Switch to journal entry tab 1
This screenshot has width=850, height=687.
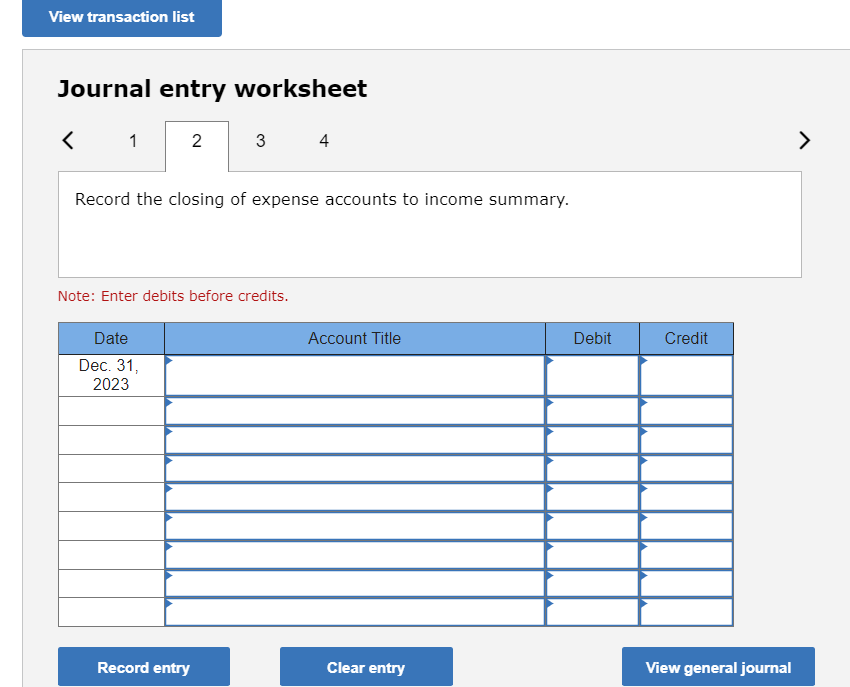pyautogui.click(x=133, y=141)
